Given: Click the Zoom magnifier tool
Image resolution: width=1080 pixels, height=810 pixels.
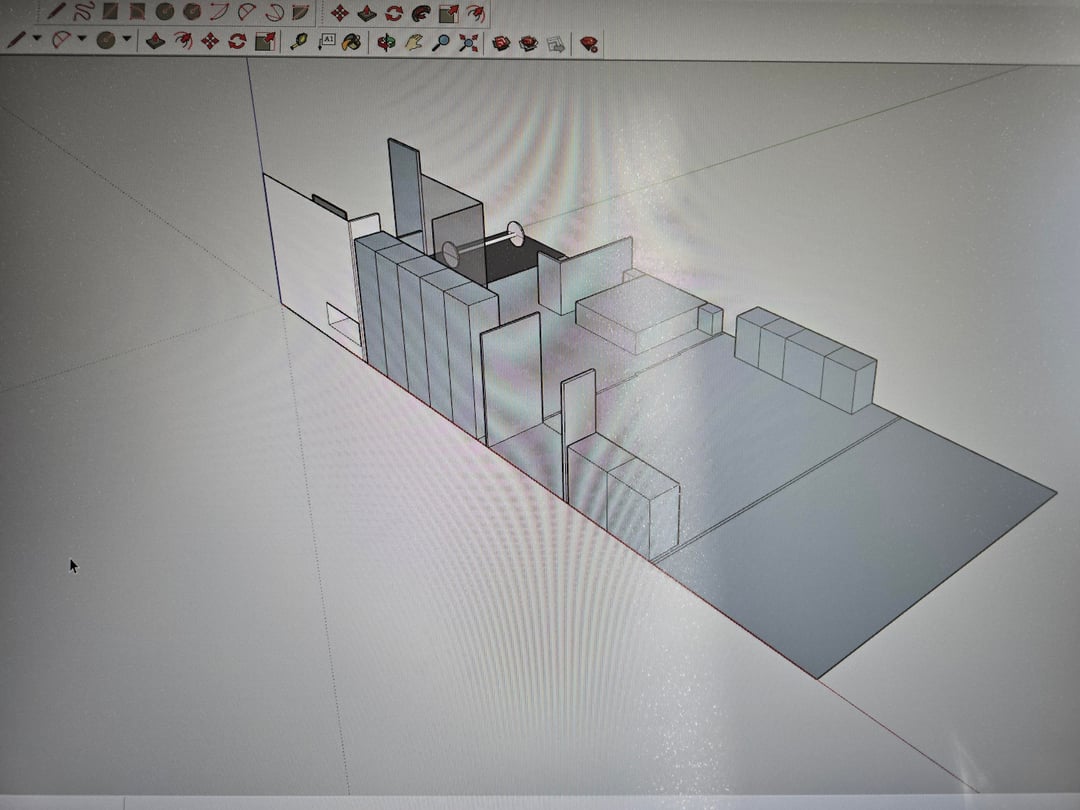Looking at the screenshot, I should 441,42.
